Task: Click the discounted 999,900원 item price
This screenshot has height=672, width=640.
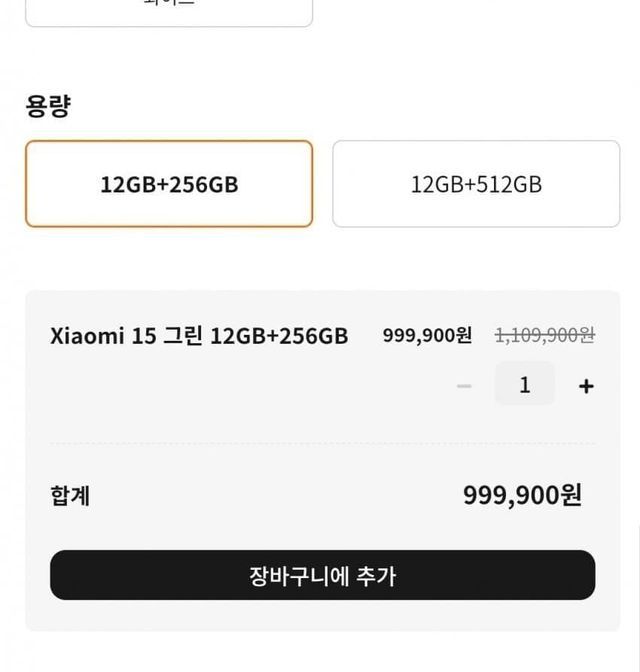Action: pyautogui.click(x=427, y=336)
